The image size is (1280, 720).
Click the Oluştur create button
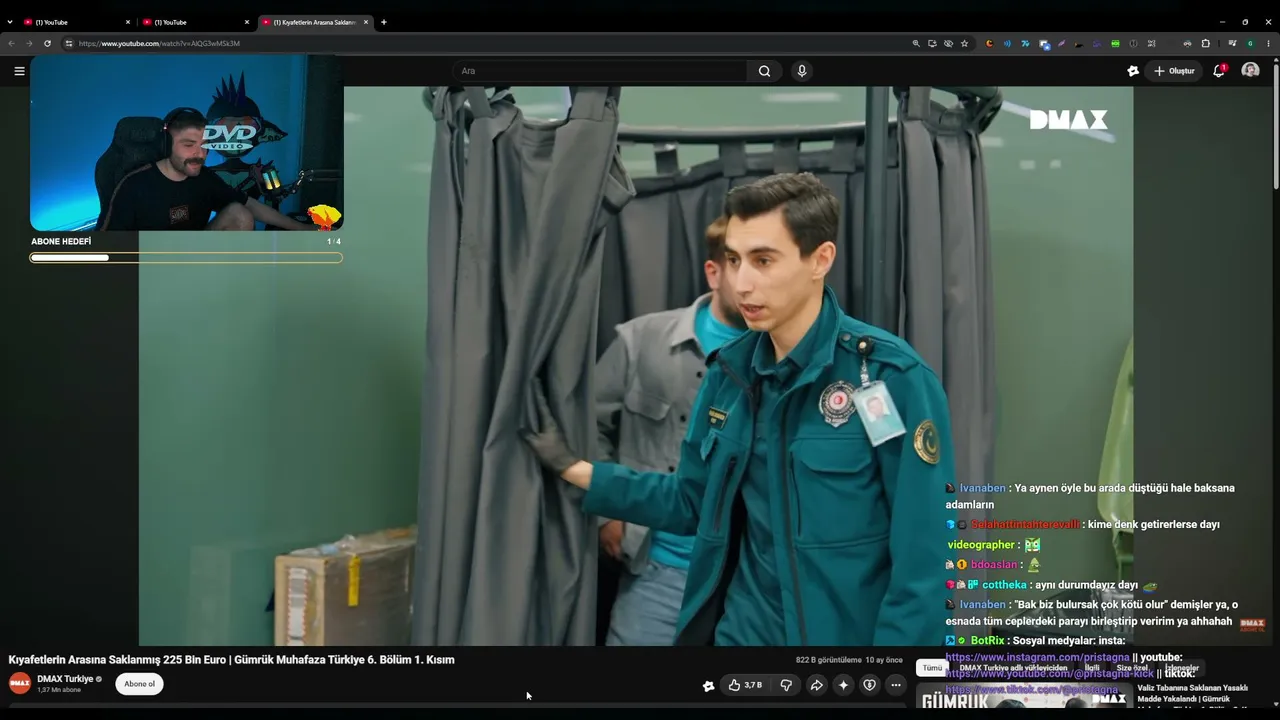pos(1175,71)
